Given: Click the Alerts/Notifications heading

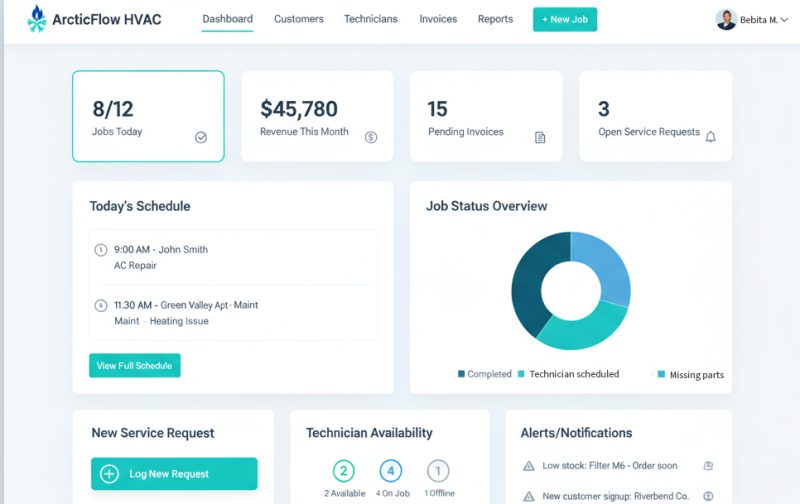Looking at the screenshot, I should point(577,433).
